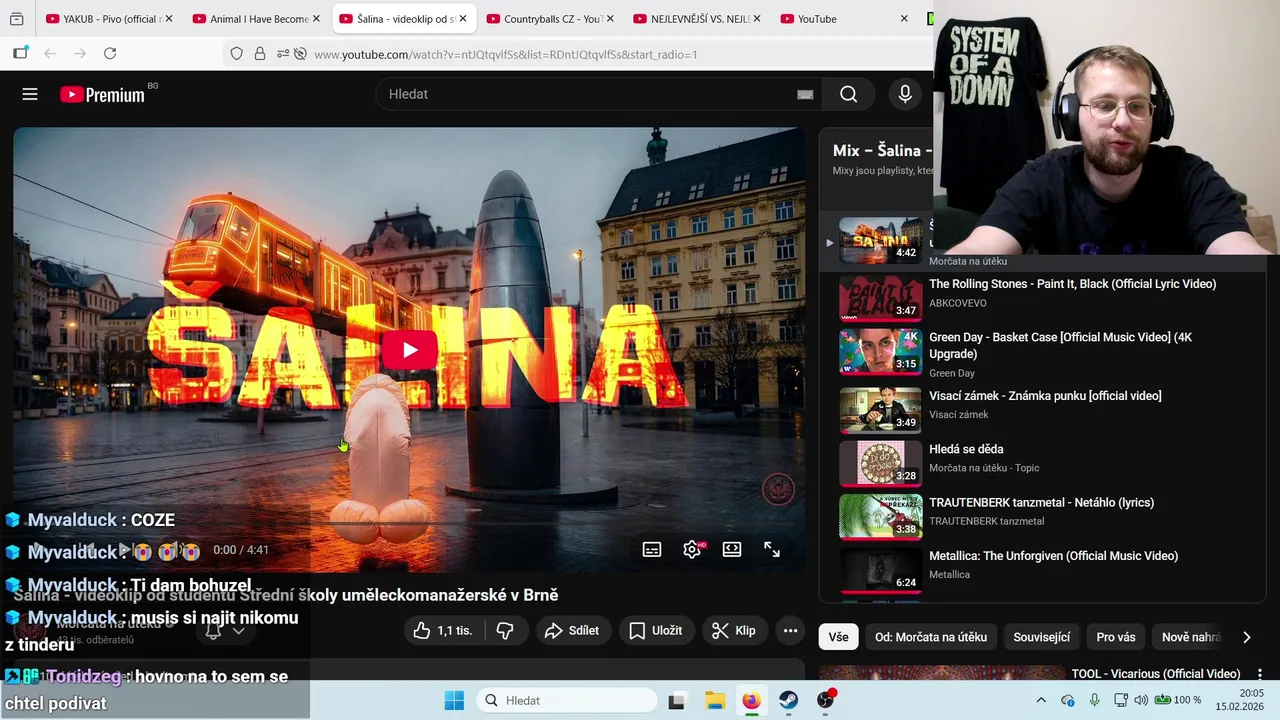Open Steam from the taskbar
Viewport: 1280px width, 720px height.
click(x=789, y=700)
